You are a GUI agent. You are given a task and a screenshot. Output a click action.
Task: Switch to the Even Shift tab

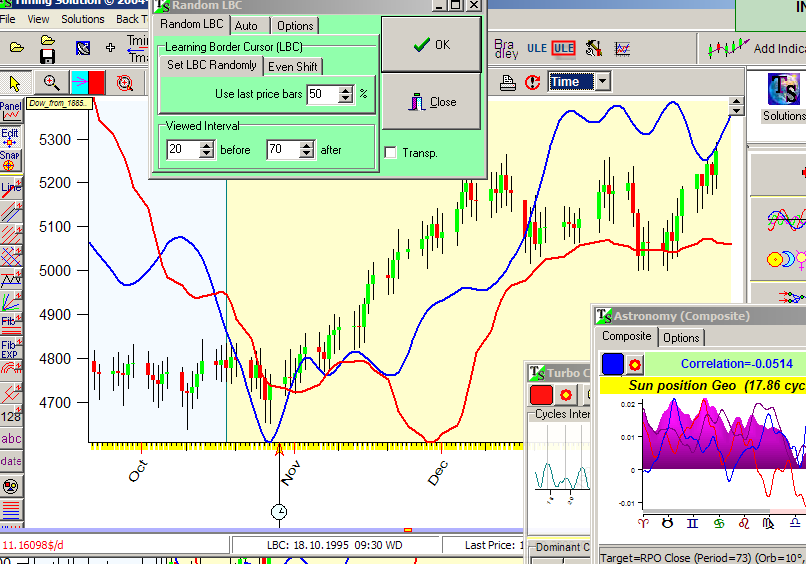tap(293, 66)
